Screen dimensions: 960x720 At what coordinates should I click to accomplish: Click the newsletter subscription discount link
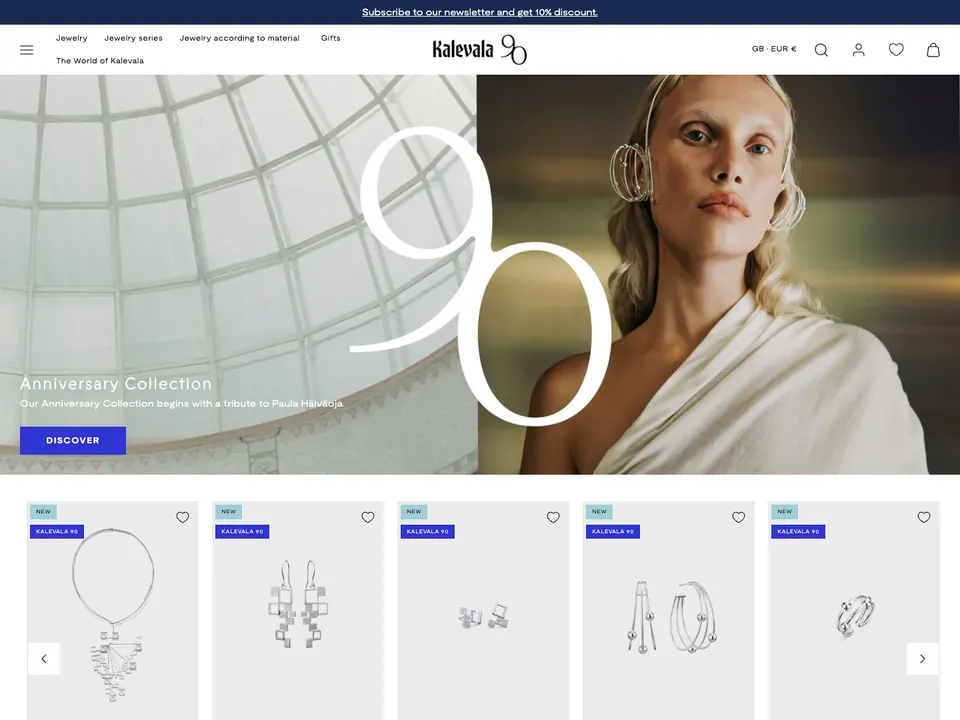click(x=480, y=12)
